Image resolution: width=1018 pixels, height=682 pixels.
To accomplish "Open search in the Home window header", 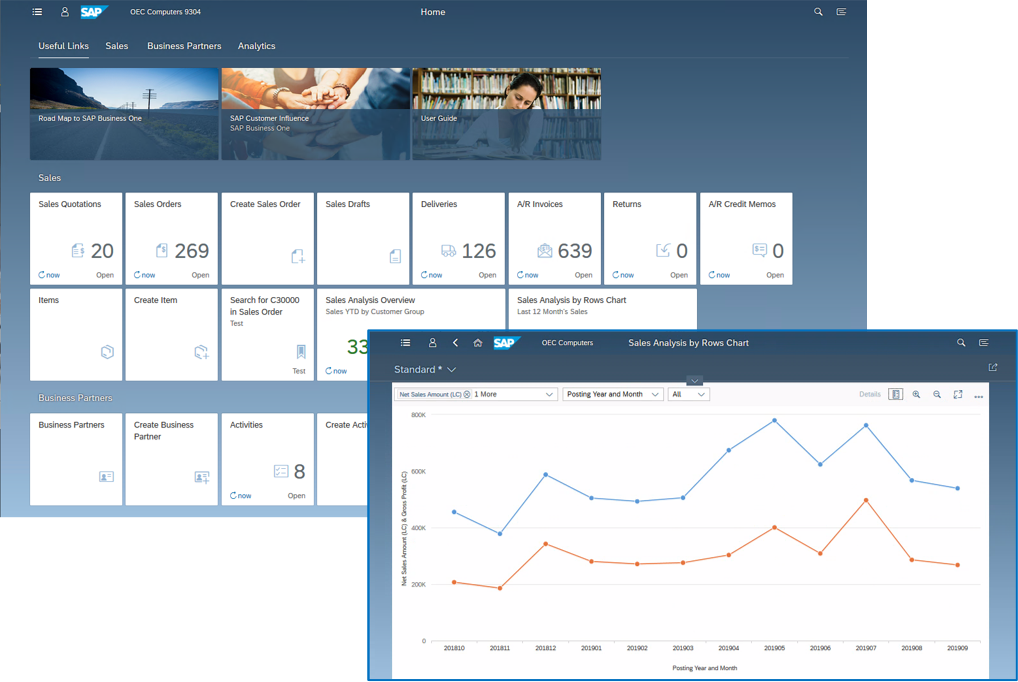I will 818,12.
